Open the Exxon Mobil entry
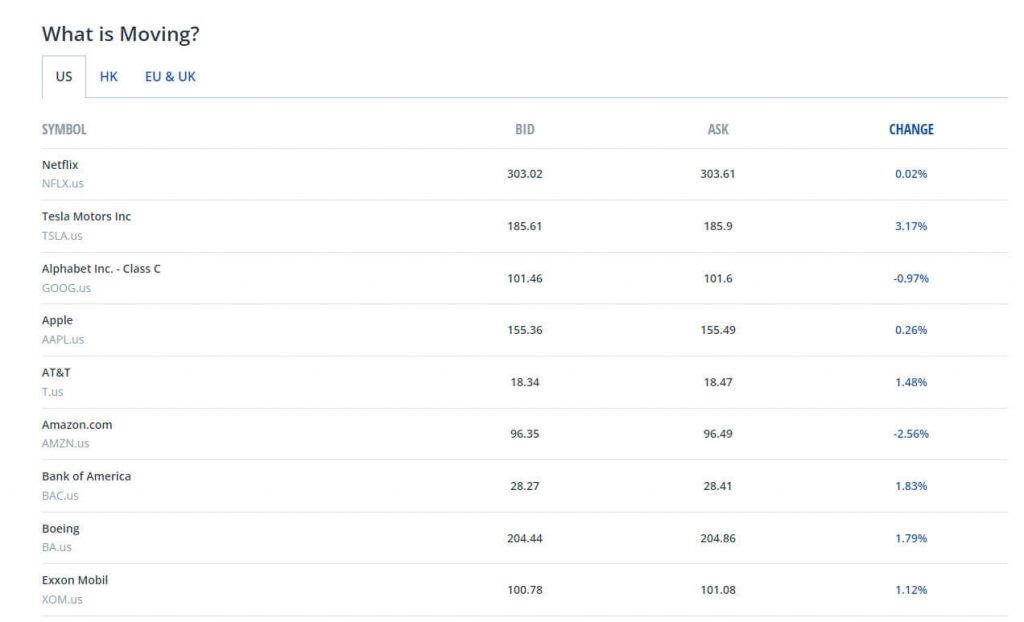Viewport: 1024px width, 622px height. click(x=75, y=581)
